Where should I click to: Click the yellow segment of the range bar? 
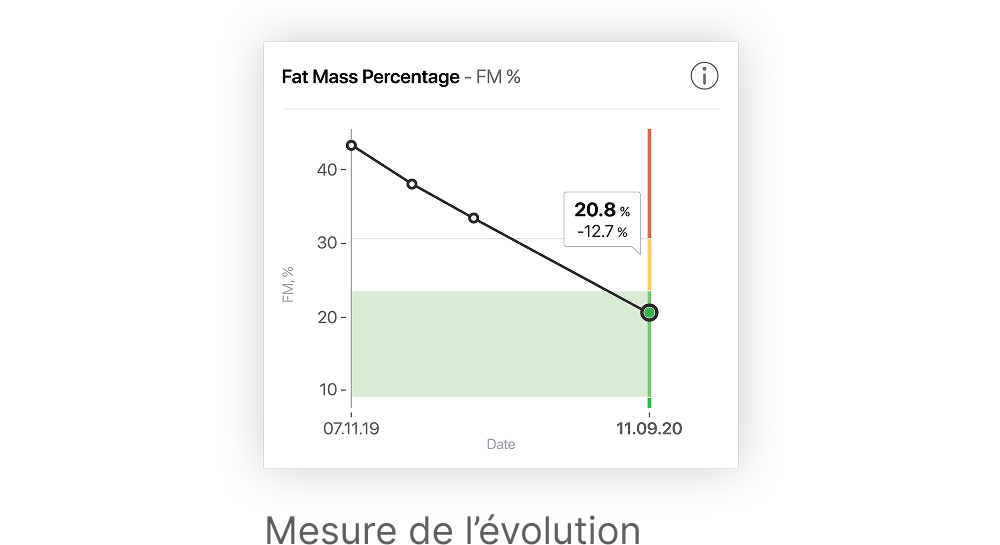coord(649,265)
